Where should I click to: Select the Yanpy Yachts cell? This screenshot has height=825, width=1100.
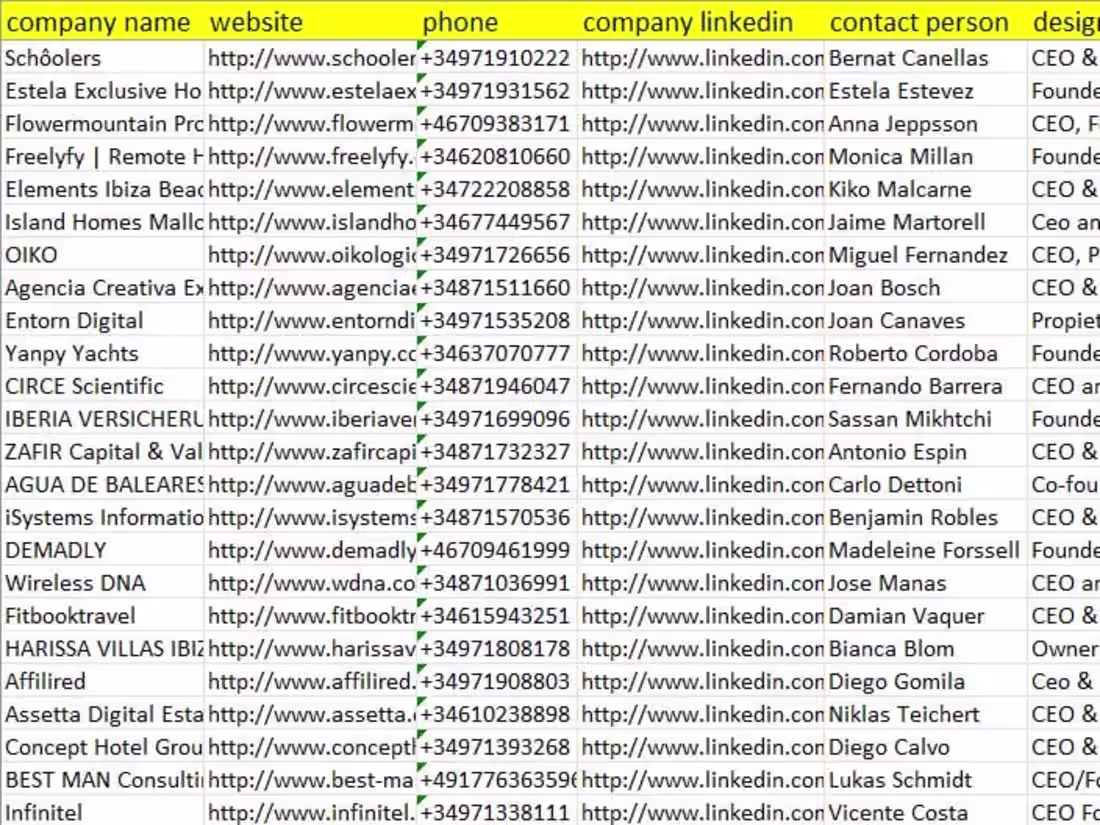coord(103,353)
